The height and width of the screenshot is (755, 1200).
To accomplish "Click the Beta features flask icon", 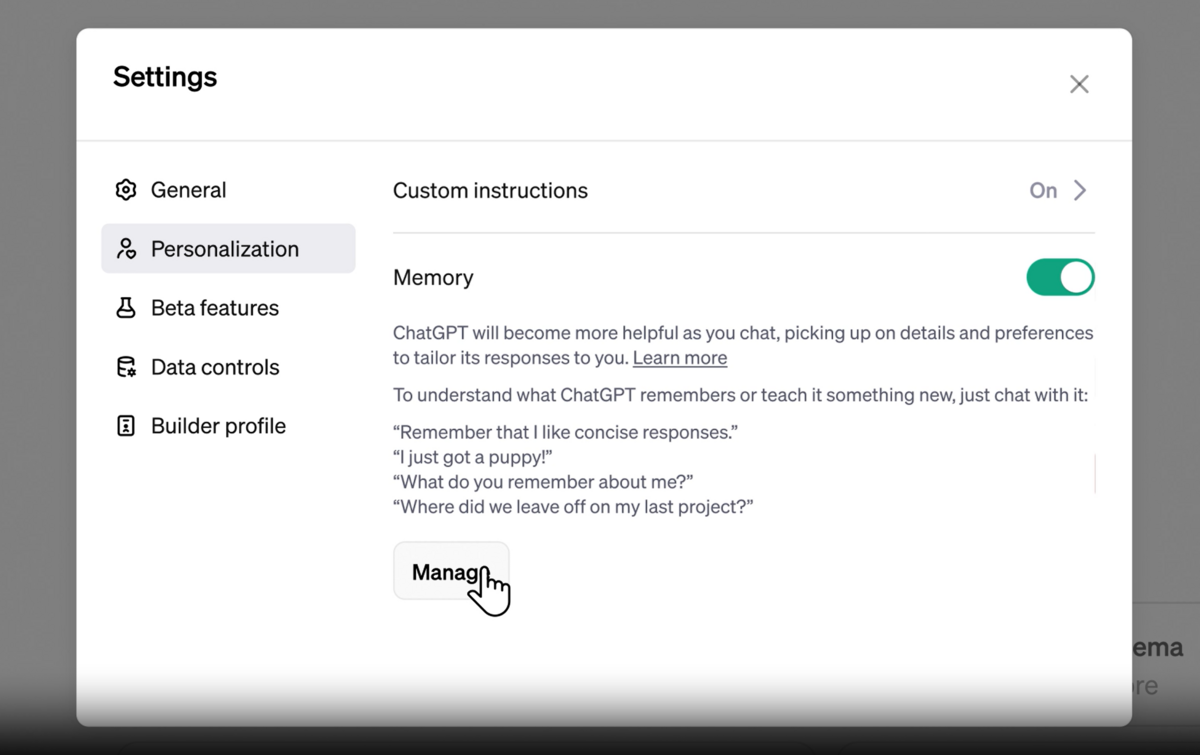I will 126,308.
